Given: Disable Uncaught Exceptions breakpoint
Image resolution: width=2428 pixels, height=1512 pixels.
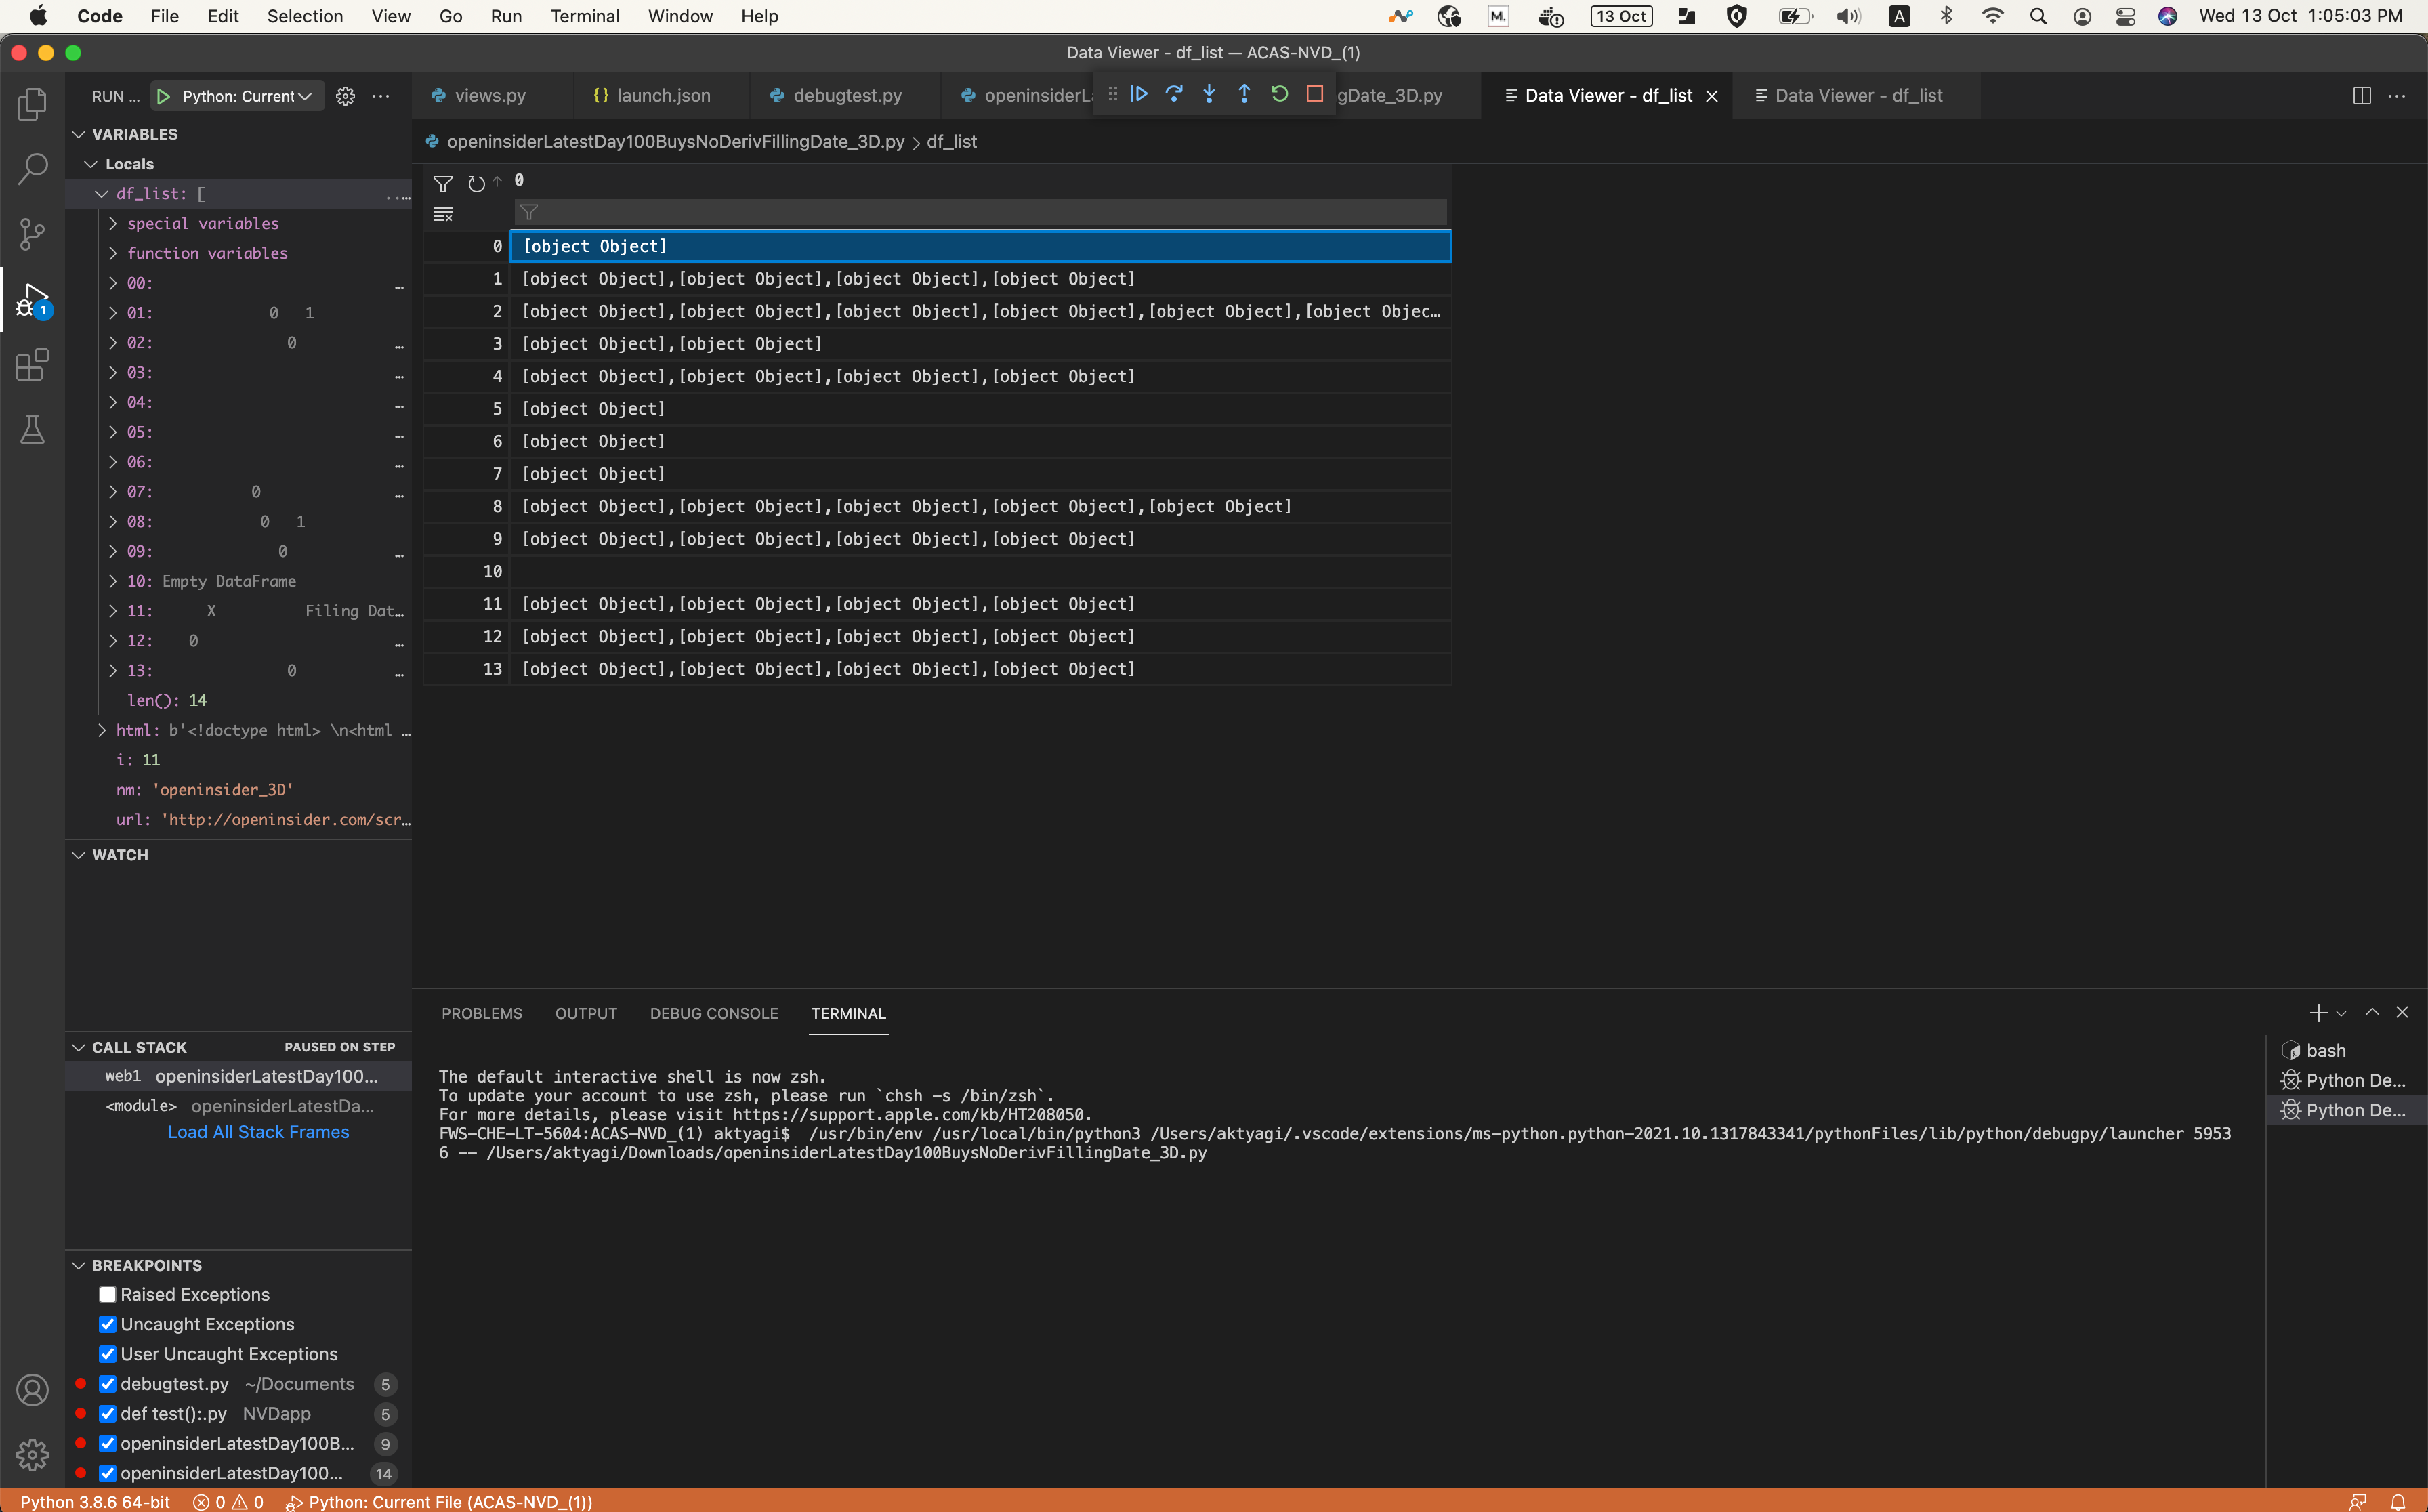Looking at the screenshot, I should pos(108,1324).
